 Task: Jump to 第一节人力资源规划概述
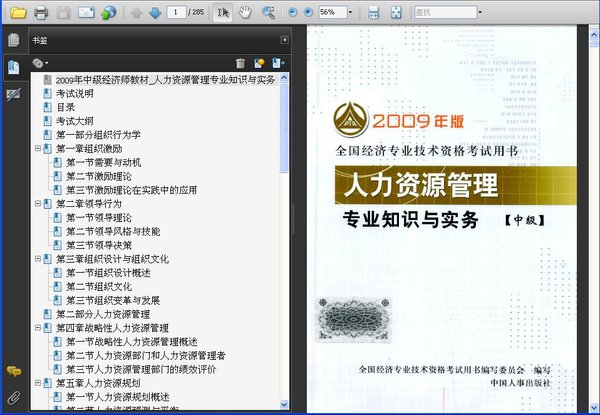[x=117, y=397]
